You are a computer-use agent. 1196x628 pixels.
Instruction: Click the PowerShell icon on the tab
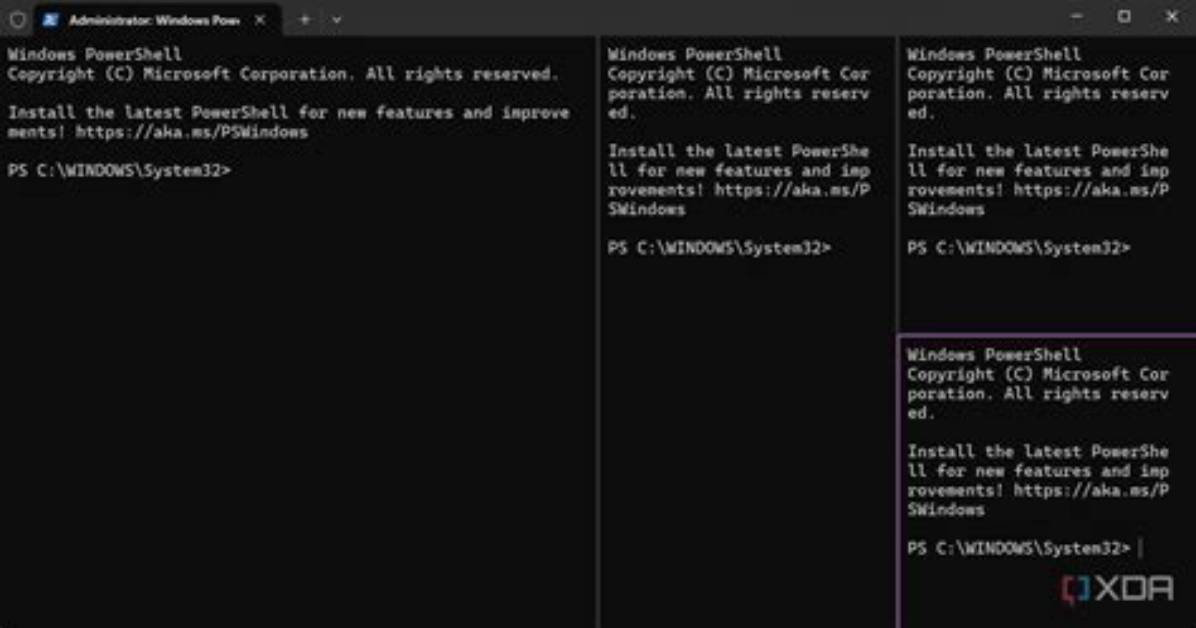pyautogui.click(x=50, y=20)
